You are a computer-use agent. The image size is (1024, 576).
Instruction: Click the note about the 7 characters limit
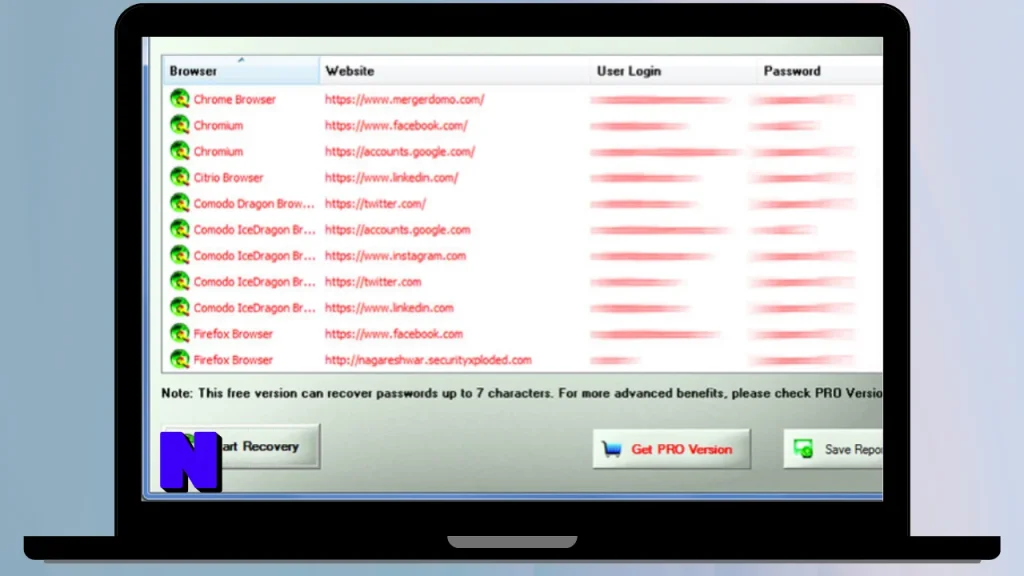(x=522, y=393)
